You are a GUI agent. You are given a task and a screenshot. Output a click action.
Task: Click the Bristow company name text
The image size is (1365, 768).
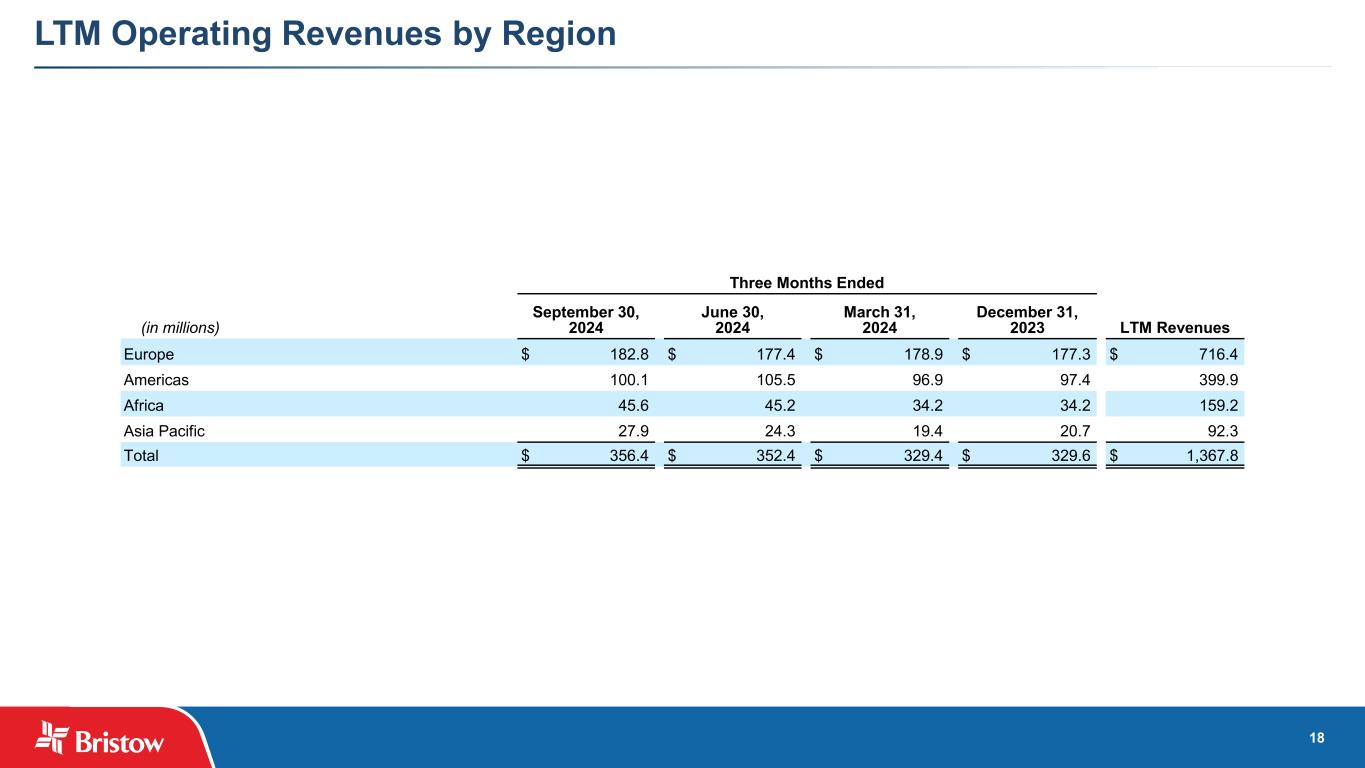[x=121, y=742]
